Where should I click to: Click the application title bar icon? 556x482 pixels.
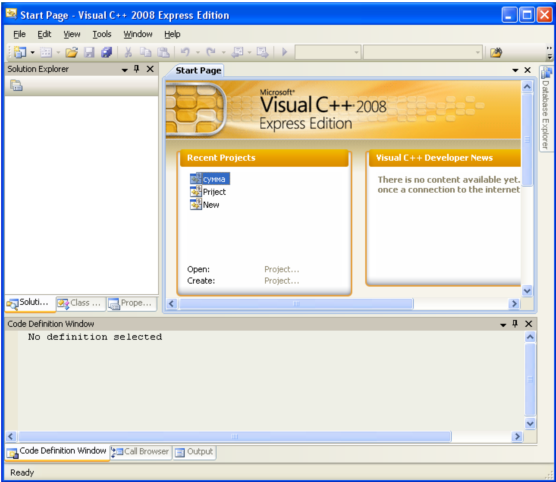(11, 14)
